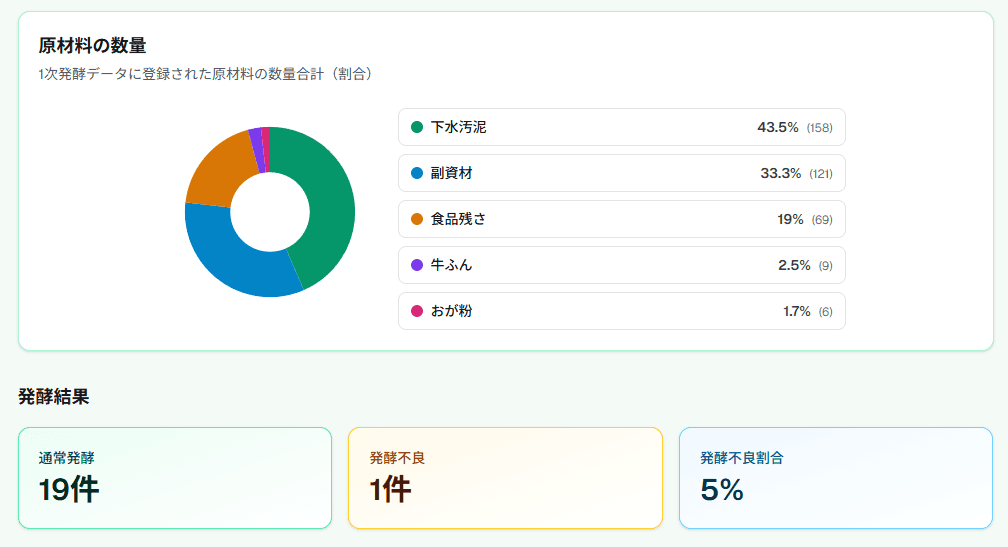
Task: Click the 発酵結果 section heading
Action: tap(54, 397)
